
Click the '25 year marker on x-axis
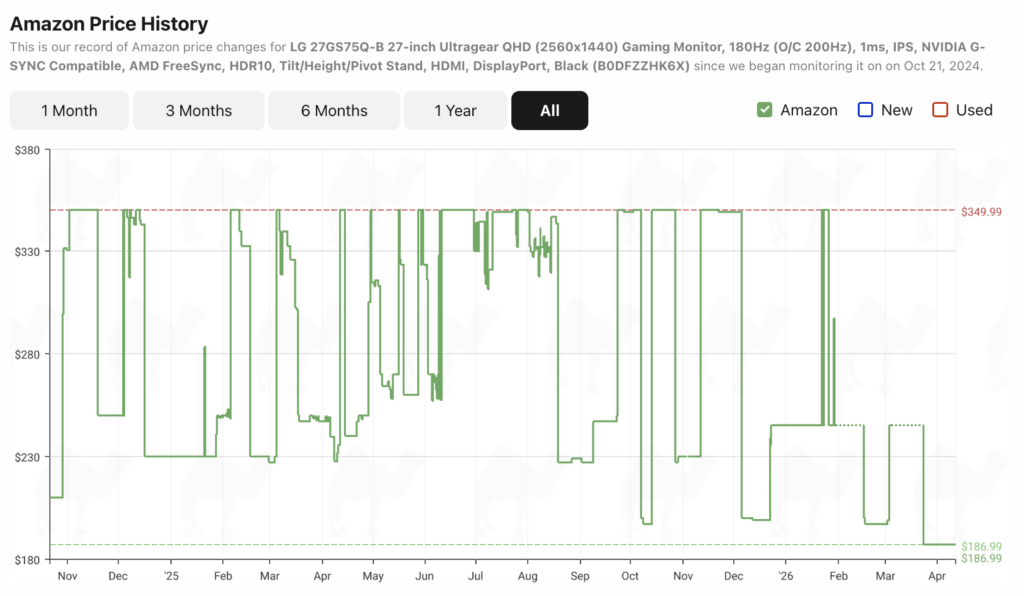point(171,577)
